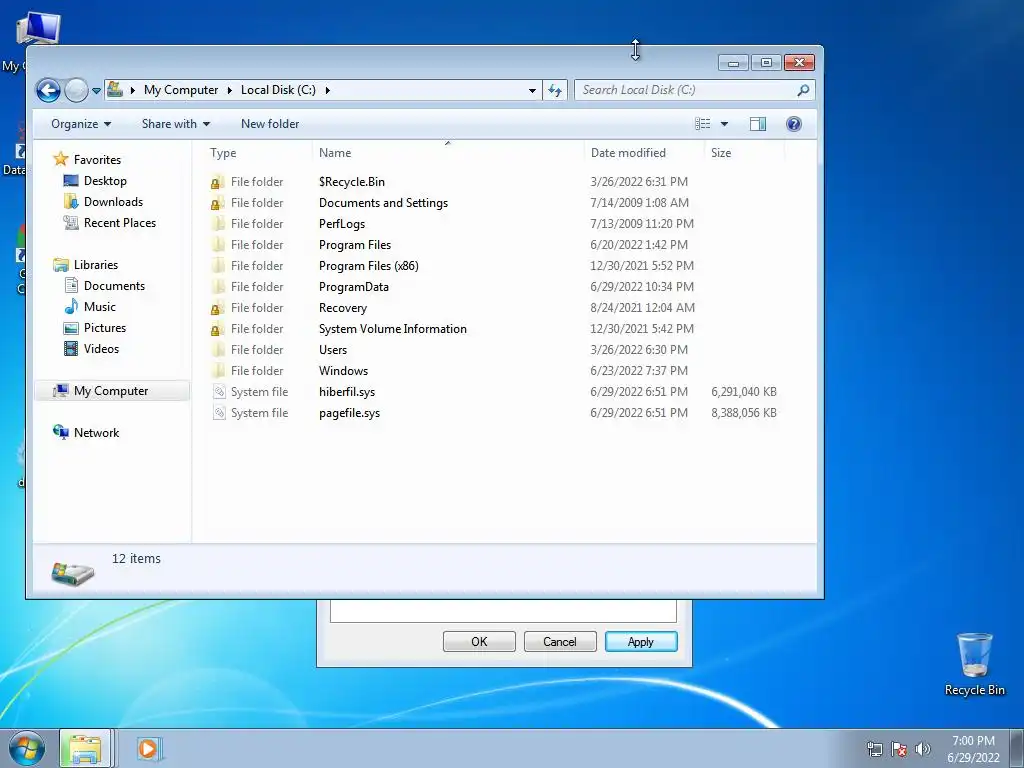
Task: Go back with the blue Back arrow
Action: coord(48,90)
